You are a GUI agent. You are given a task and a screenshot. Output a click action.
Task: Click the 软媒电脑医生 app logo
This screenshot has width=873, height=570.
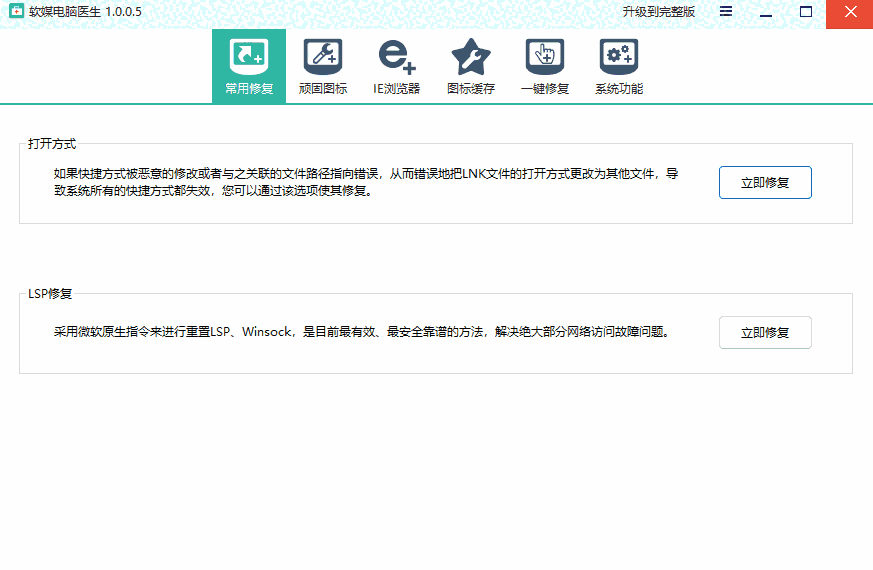coord(16,12)
